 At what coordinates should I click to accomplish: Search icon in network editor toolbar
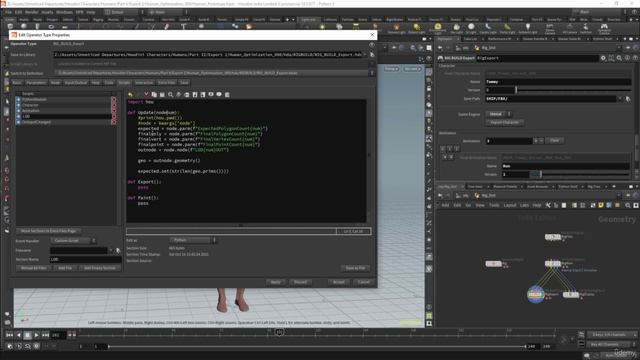click(628, 205)
